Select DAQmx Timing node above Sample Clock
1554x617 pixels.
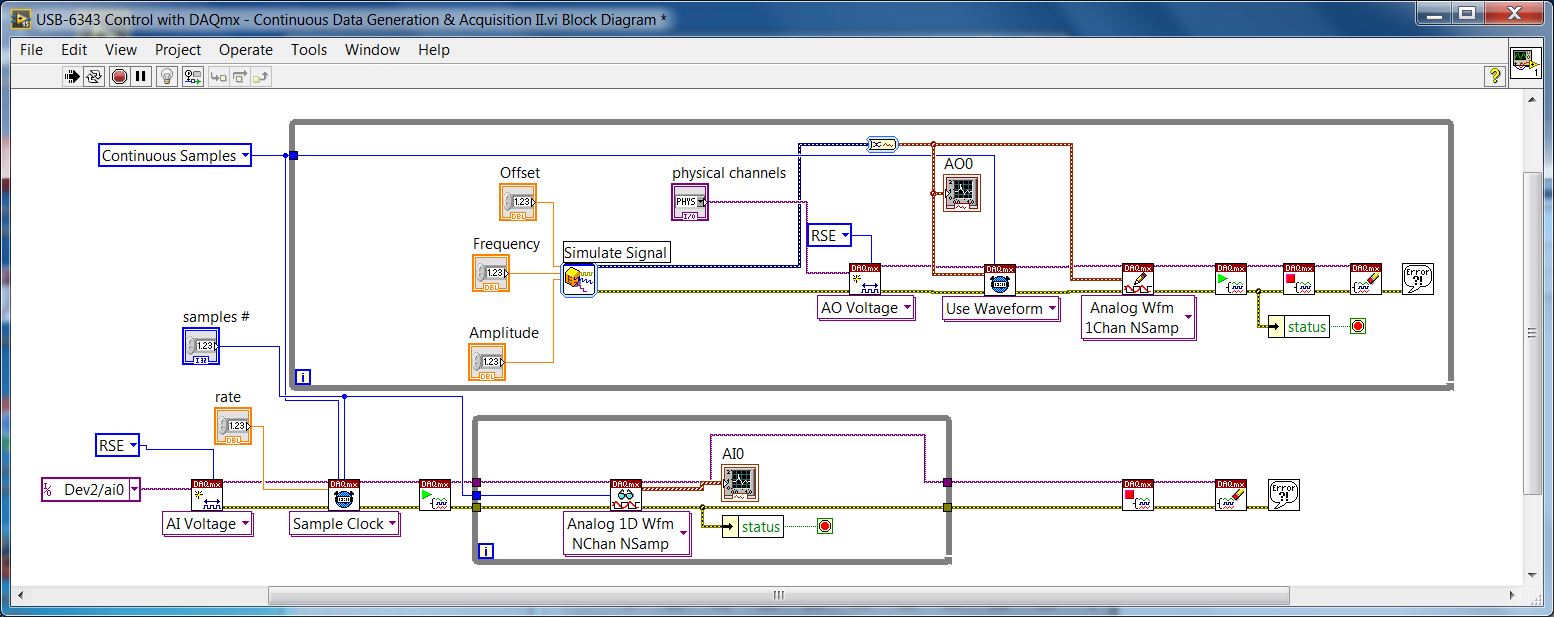[x=344, y=495]
